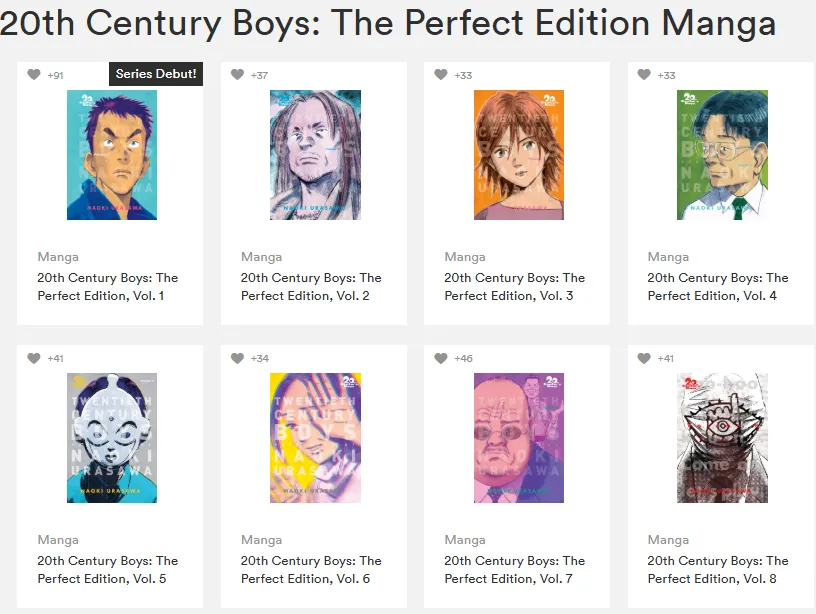View the Vol. 5 cover thumbnail
The image size is (816, 614).
click(x=112, y=438)
